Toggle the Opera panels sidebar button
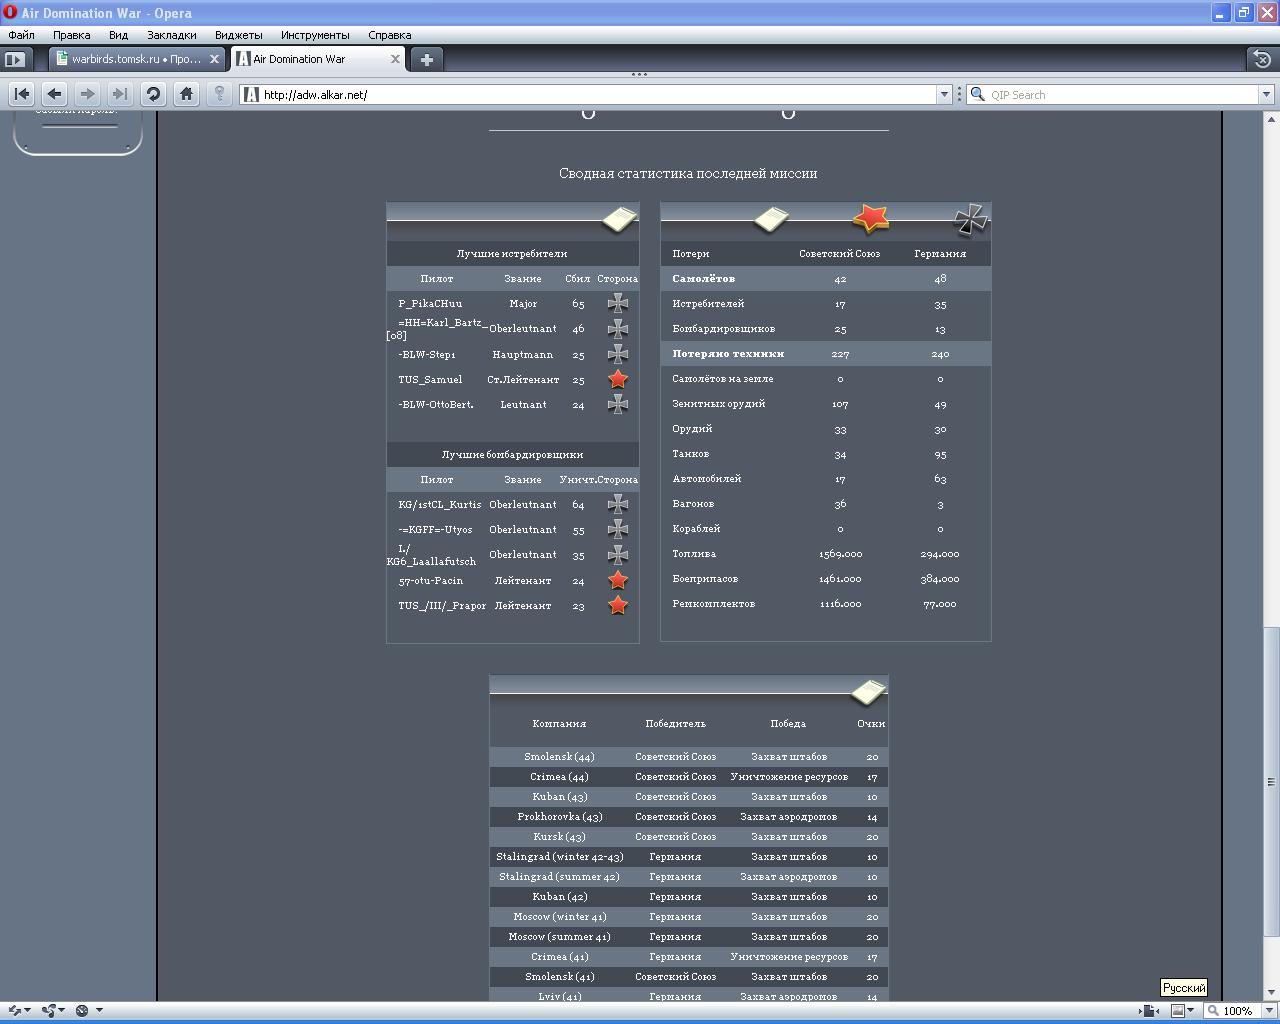 [15, 59]
